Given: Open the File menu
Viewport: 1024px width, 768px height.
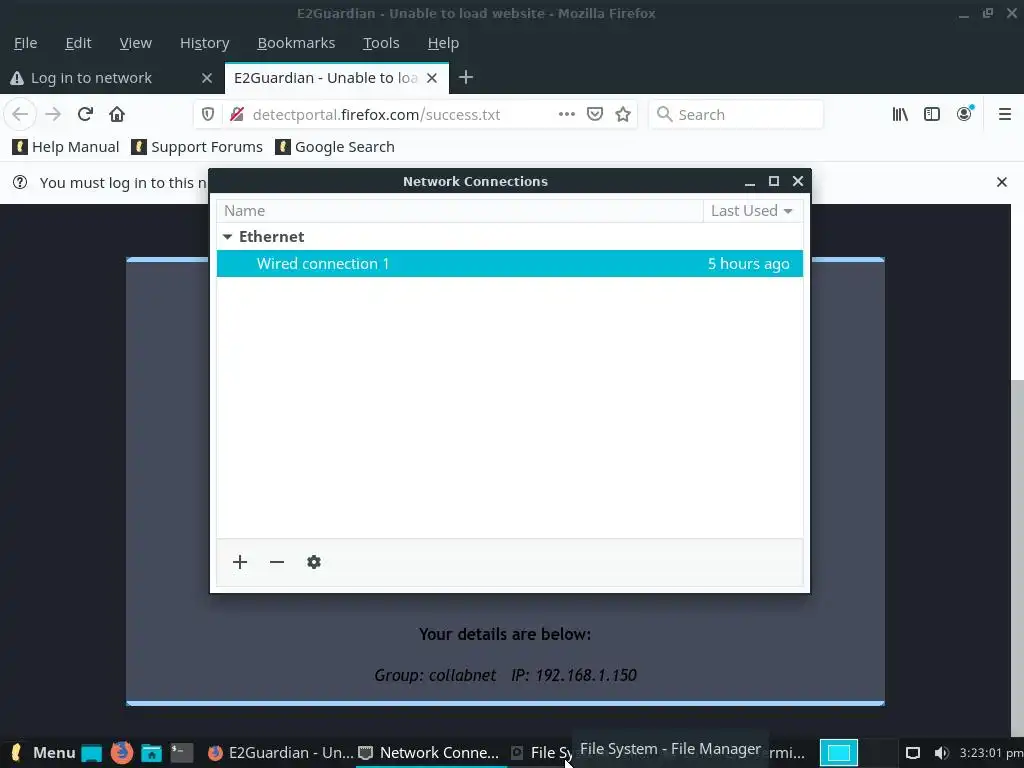Looking at the screenshot, I should (25, 43).
